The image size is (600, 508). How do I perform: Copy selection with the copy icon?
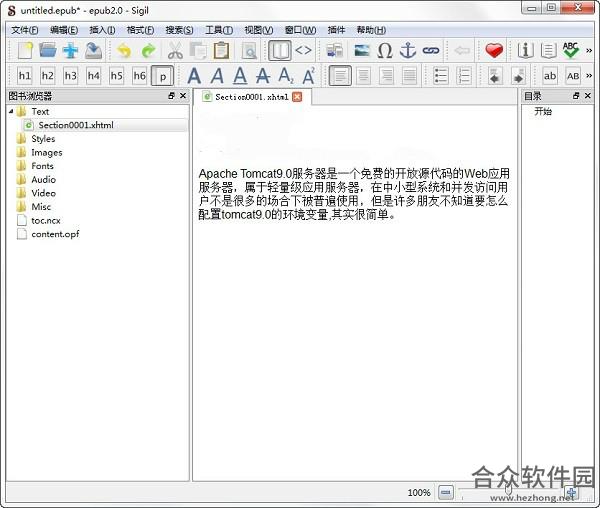pos(198,50)
